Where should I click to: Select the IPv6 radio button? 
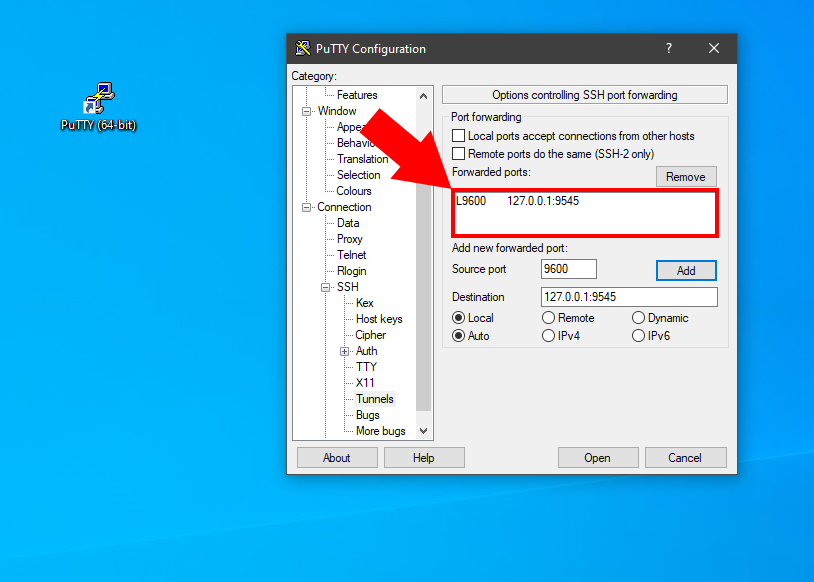[x=638, y=336]
